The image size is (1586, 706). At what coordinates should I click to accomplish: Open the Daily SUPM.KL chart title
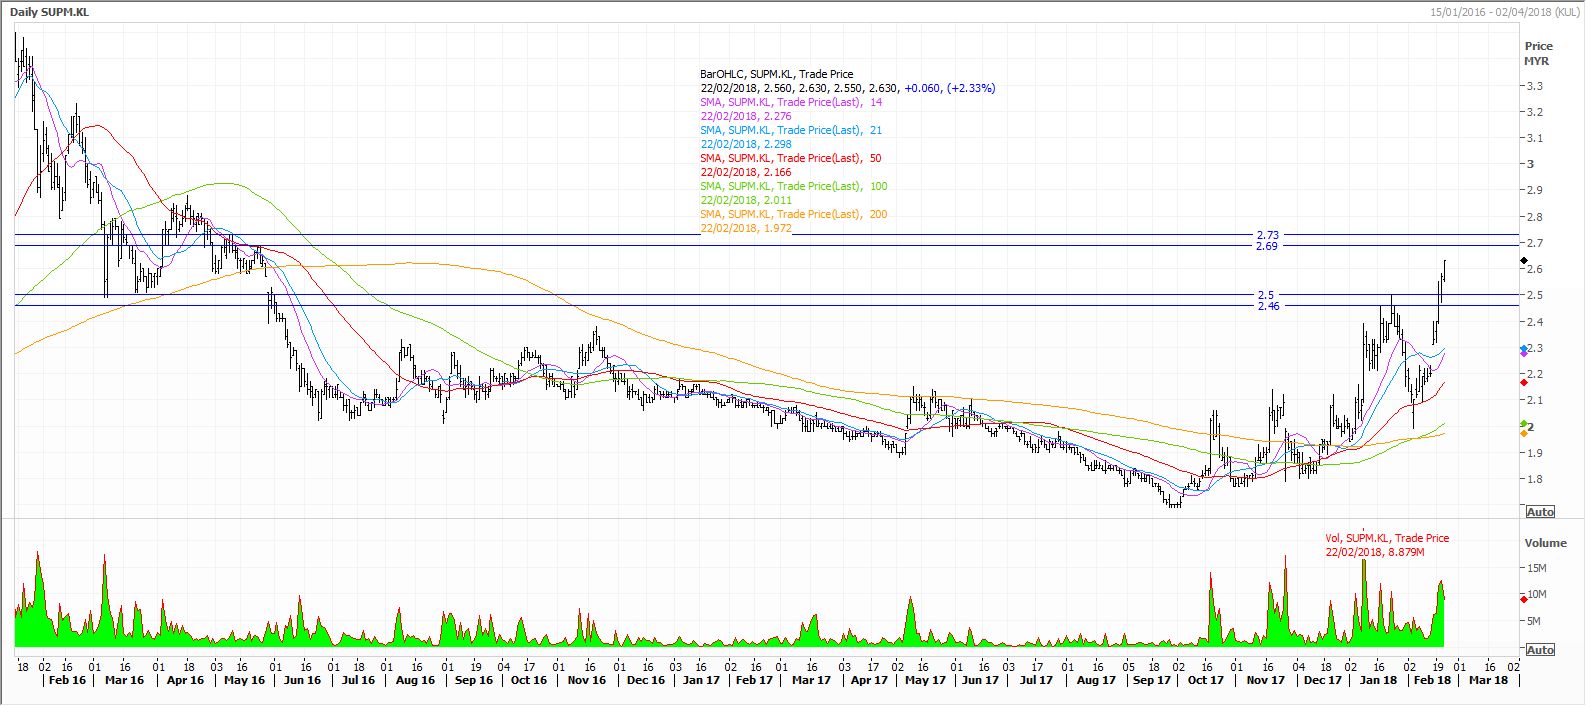point(52,9)
